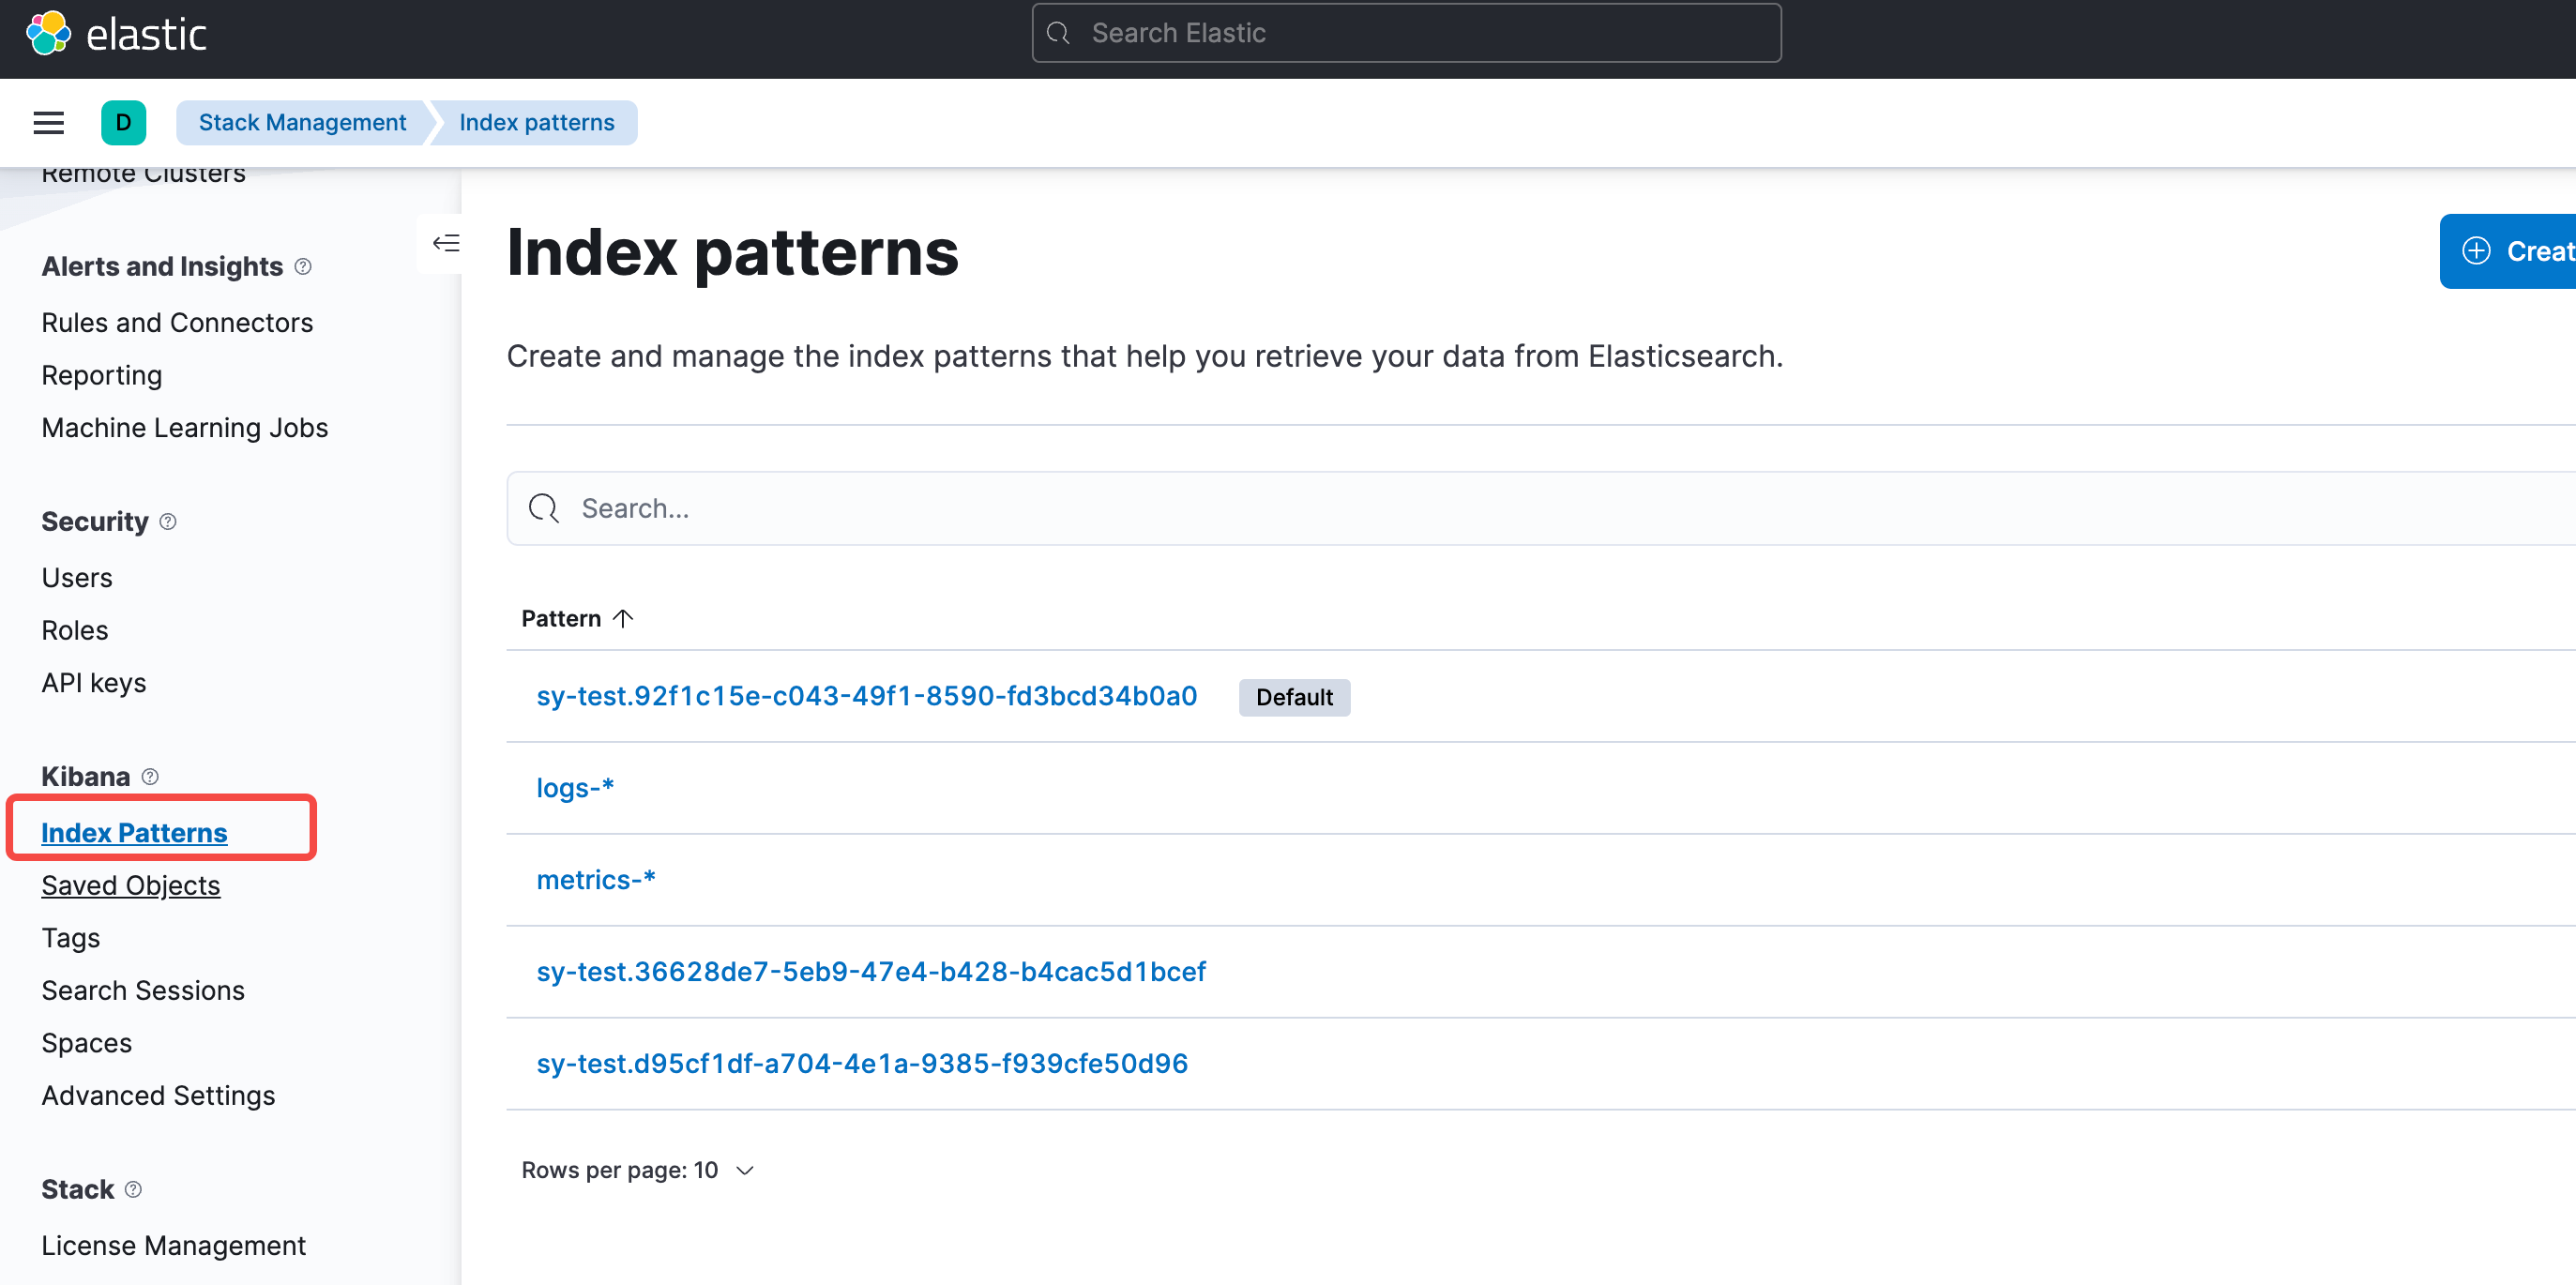Collapse the side navigation panel

point(445,243)
